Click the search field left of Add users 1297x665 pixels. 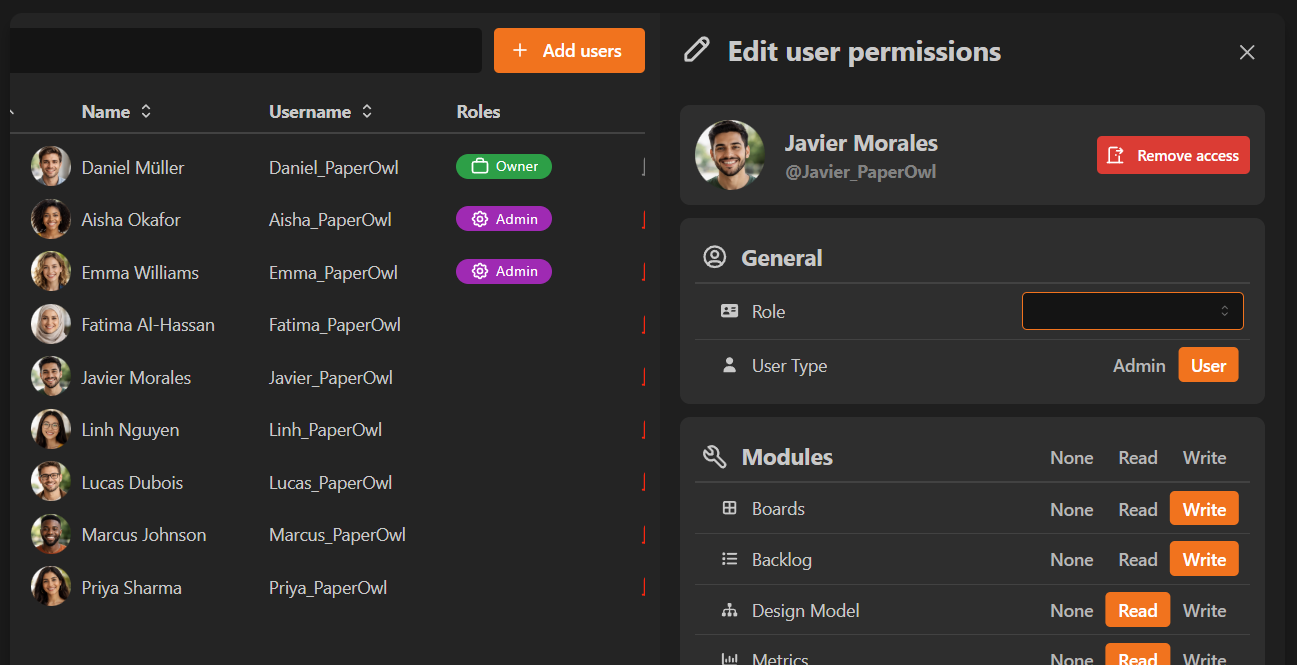click(x=246, y=51)
